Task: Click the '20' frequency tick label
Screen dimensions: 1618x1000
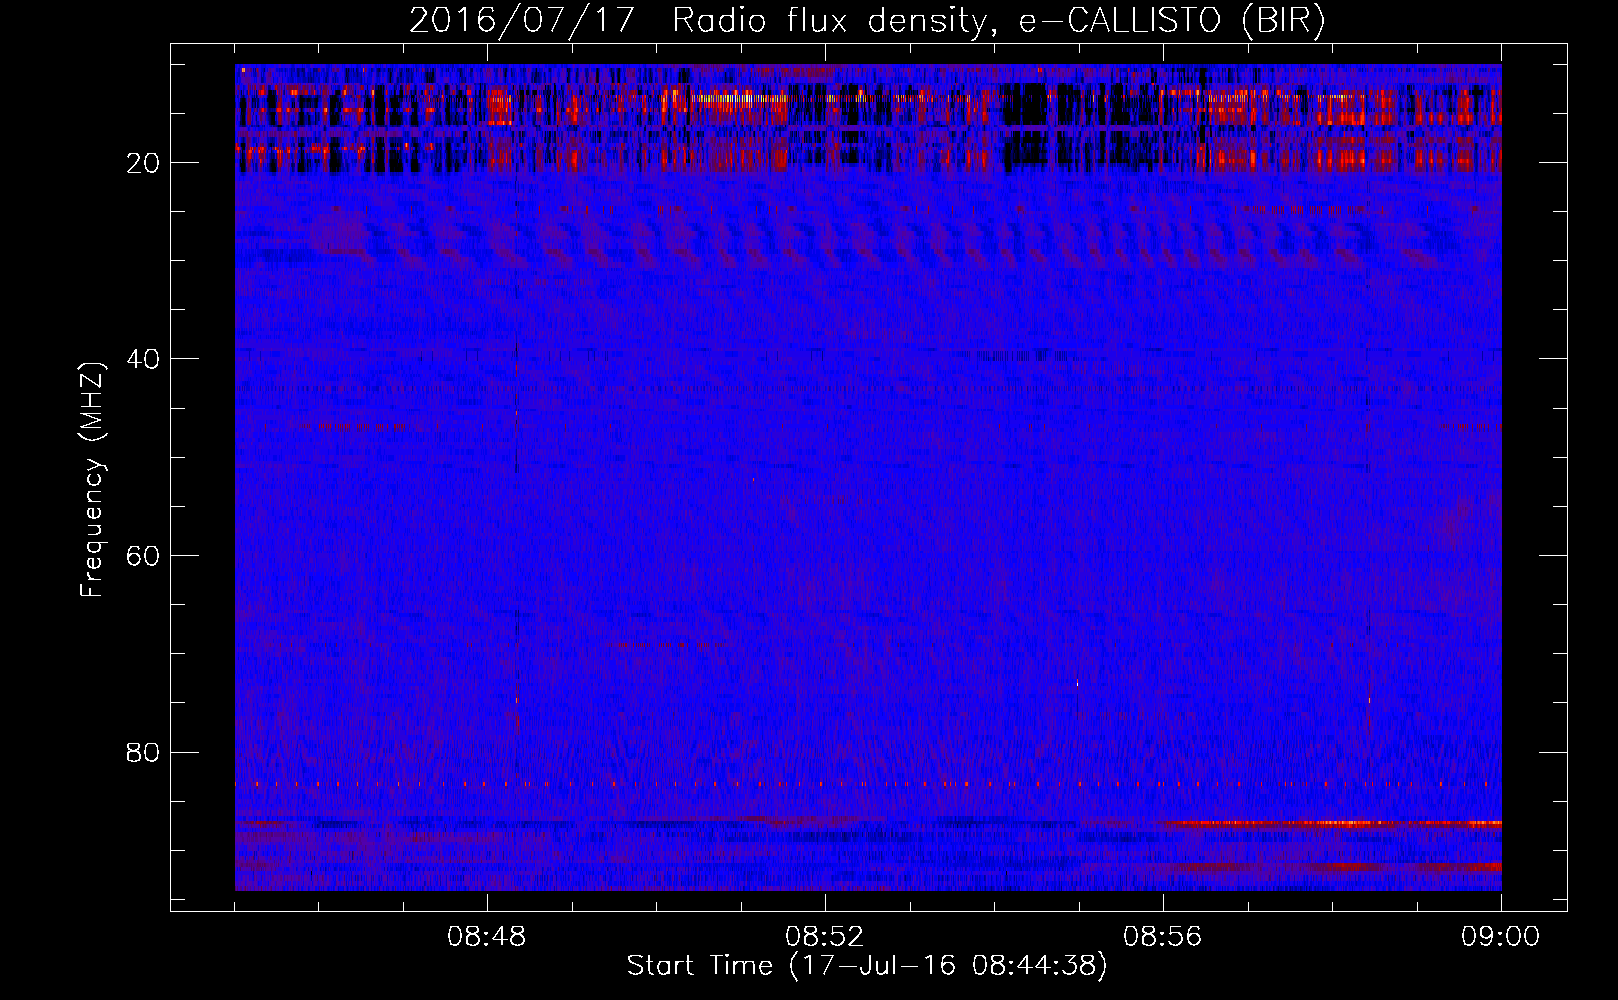Action: 144,163
